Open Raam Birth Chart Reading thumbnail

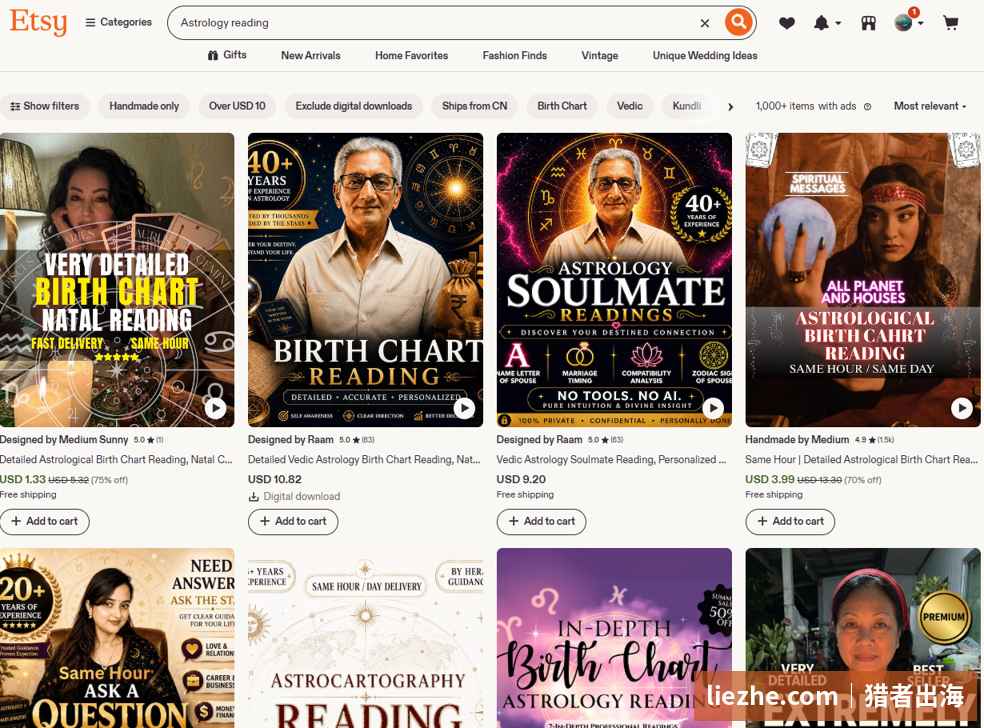pos(365,280)
